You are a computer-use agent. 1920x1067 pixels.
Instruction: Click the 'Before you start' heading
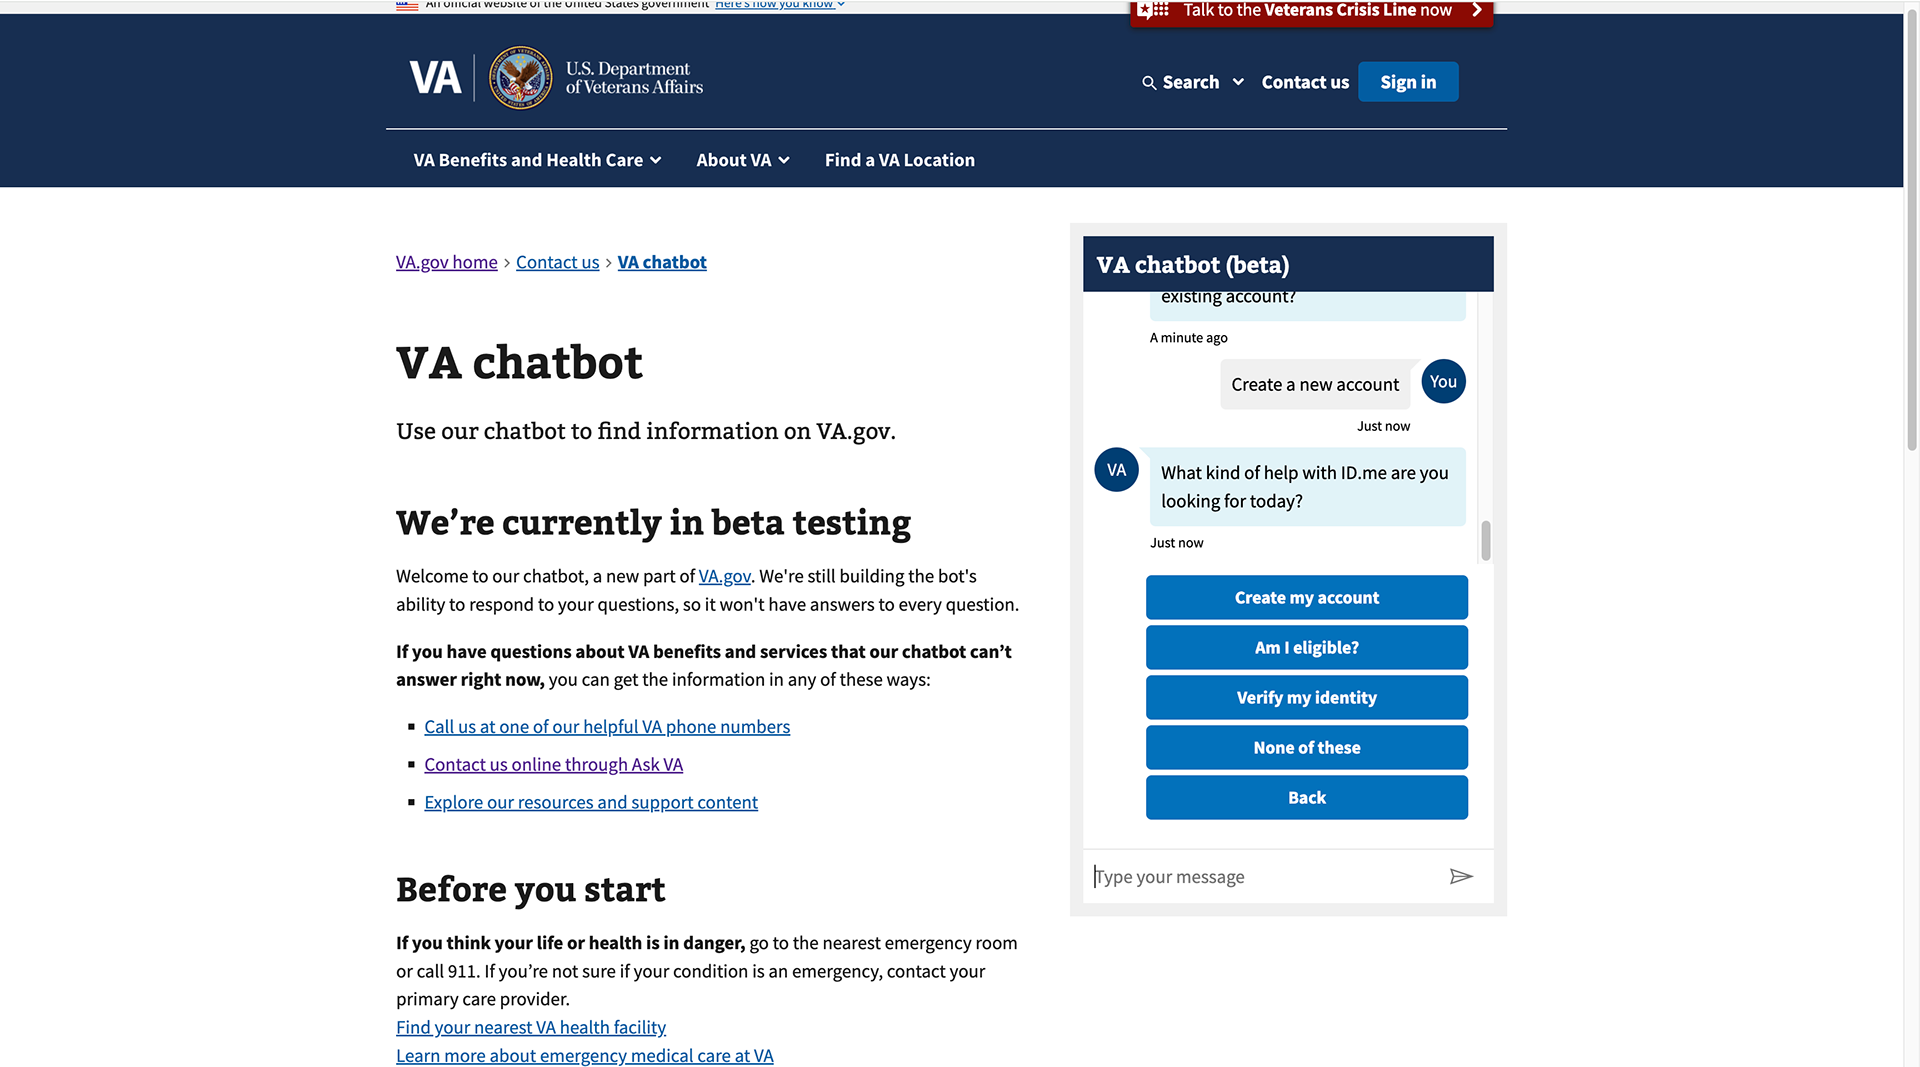(x=530, y=890)
